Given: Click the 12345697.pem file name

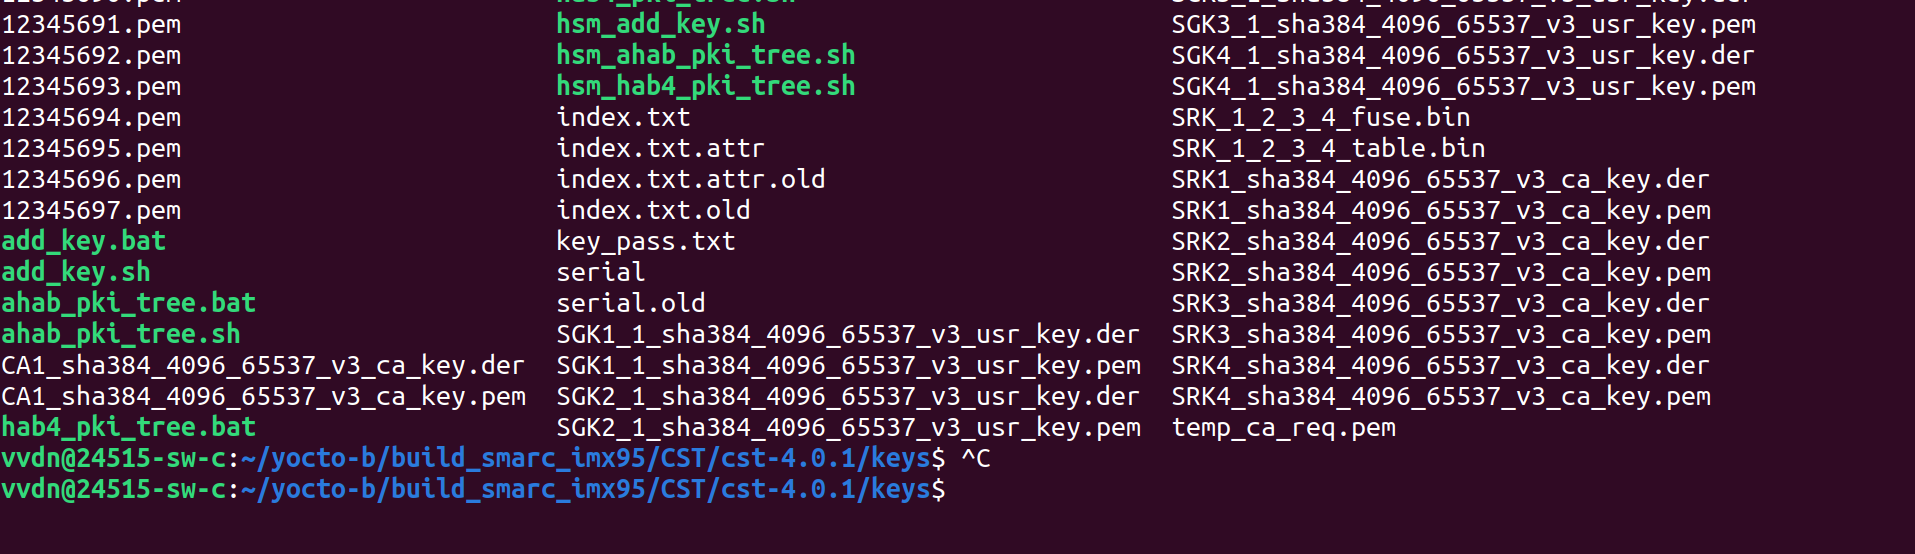Looking at the screenshot, I should pos(91,210).
